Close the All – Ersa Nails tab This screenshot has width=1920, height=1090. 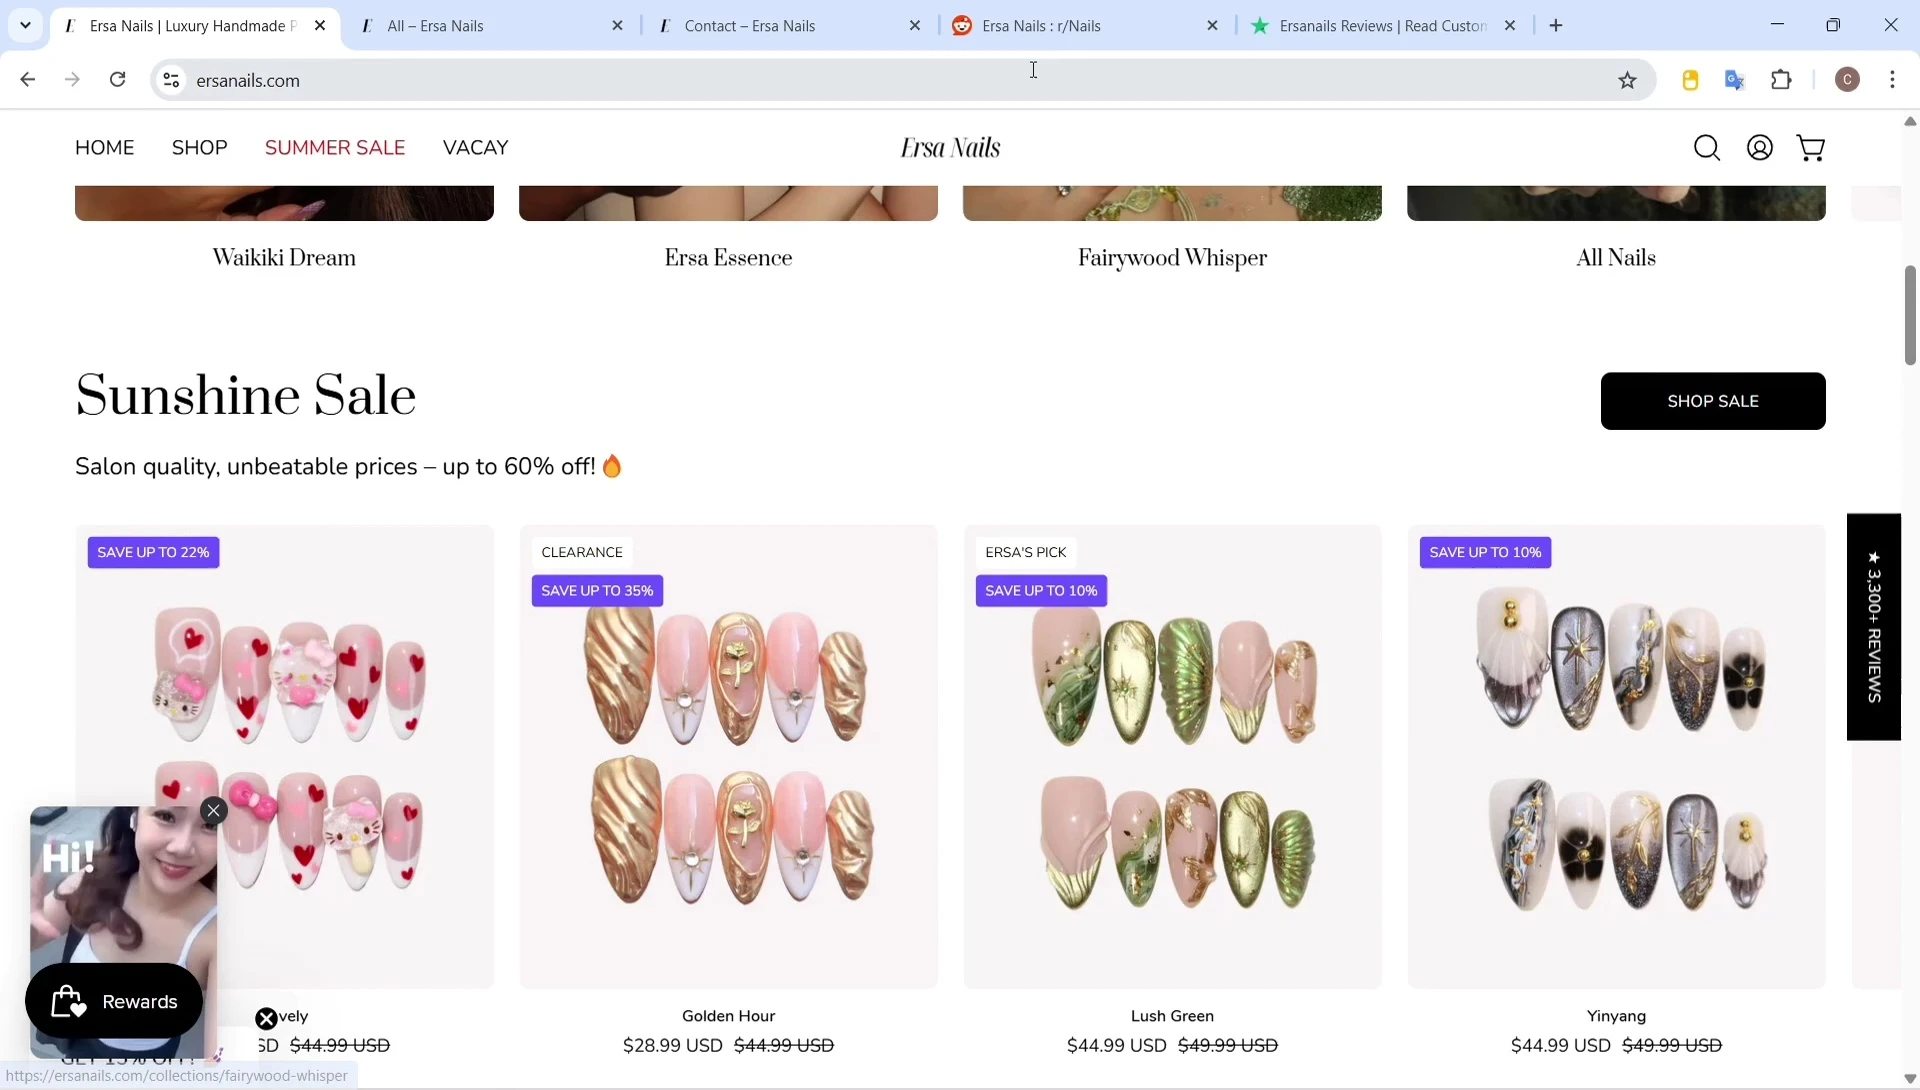[618, 26]
